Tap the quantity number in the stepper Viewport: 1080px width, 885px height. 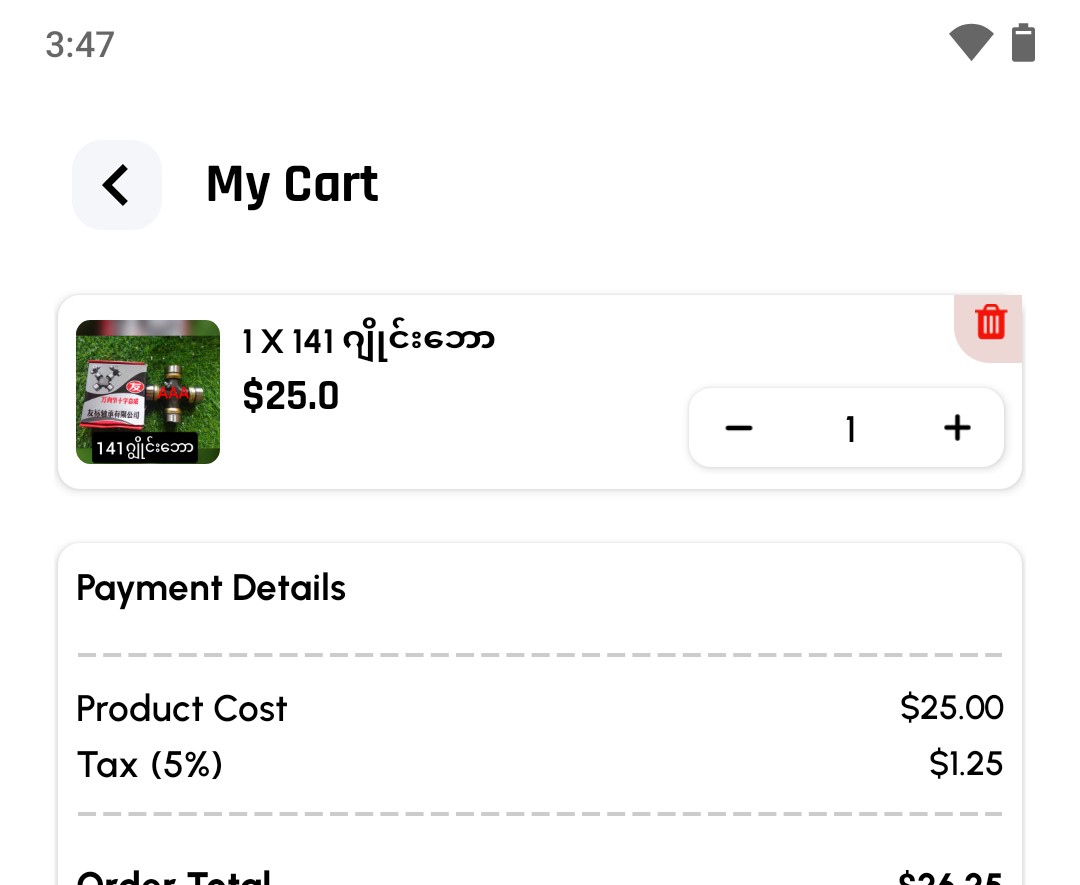coord(850,429)
